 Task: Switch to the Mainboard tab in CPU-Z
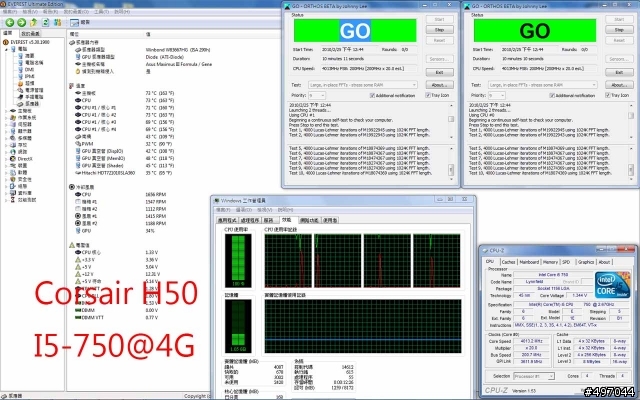[x=529, y=262]
